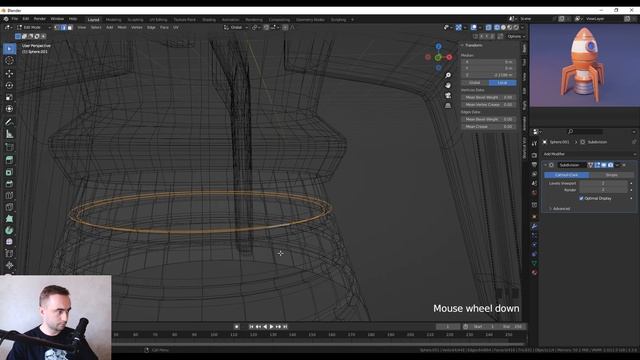Toggle Subdivision modifier edit mode display
The height and width of the screenshot is (360, 640).
(x=597, y=165)
